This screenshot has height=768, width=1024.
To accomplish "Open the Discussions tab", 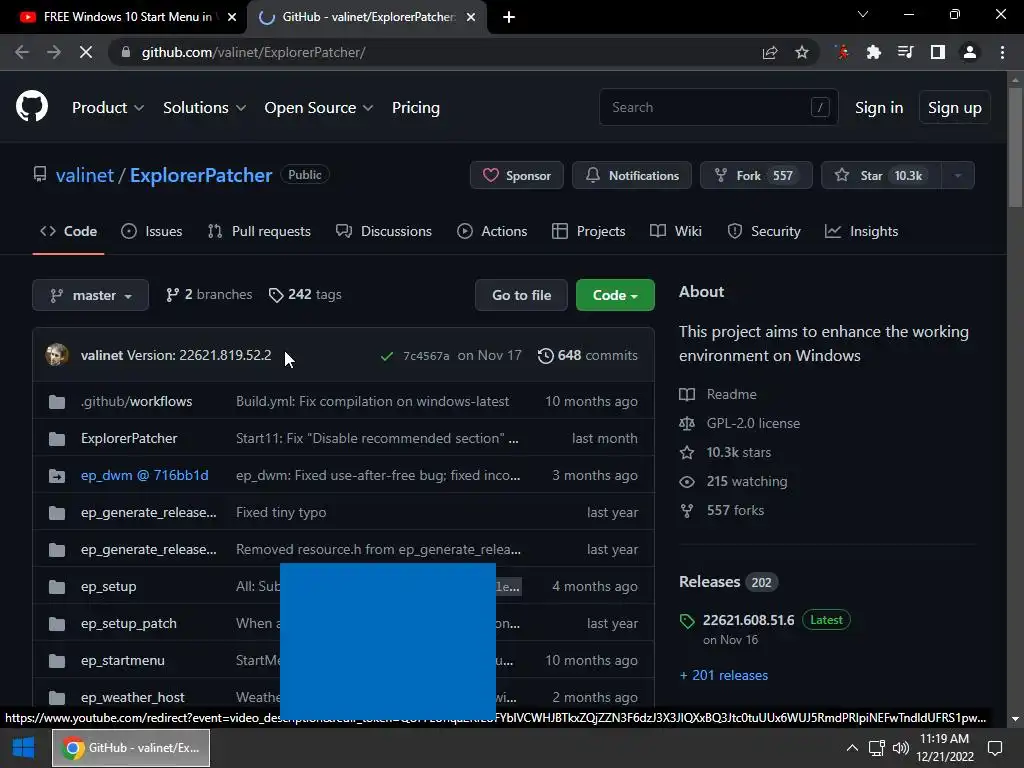I will (x=383, y=231).
